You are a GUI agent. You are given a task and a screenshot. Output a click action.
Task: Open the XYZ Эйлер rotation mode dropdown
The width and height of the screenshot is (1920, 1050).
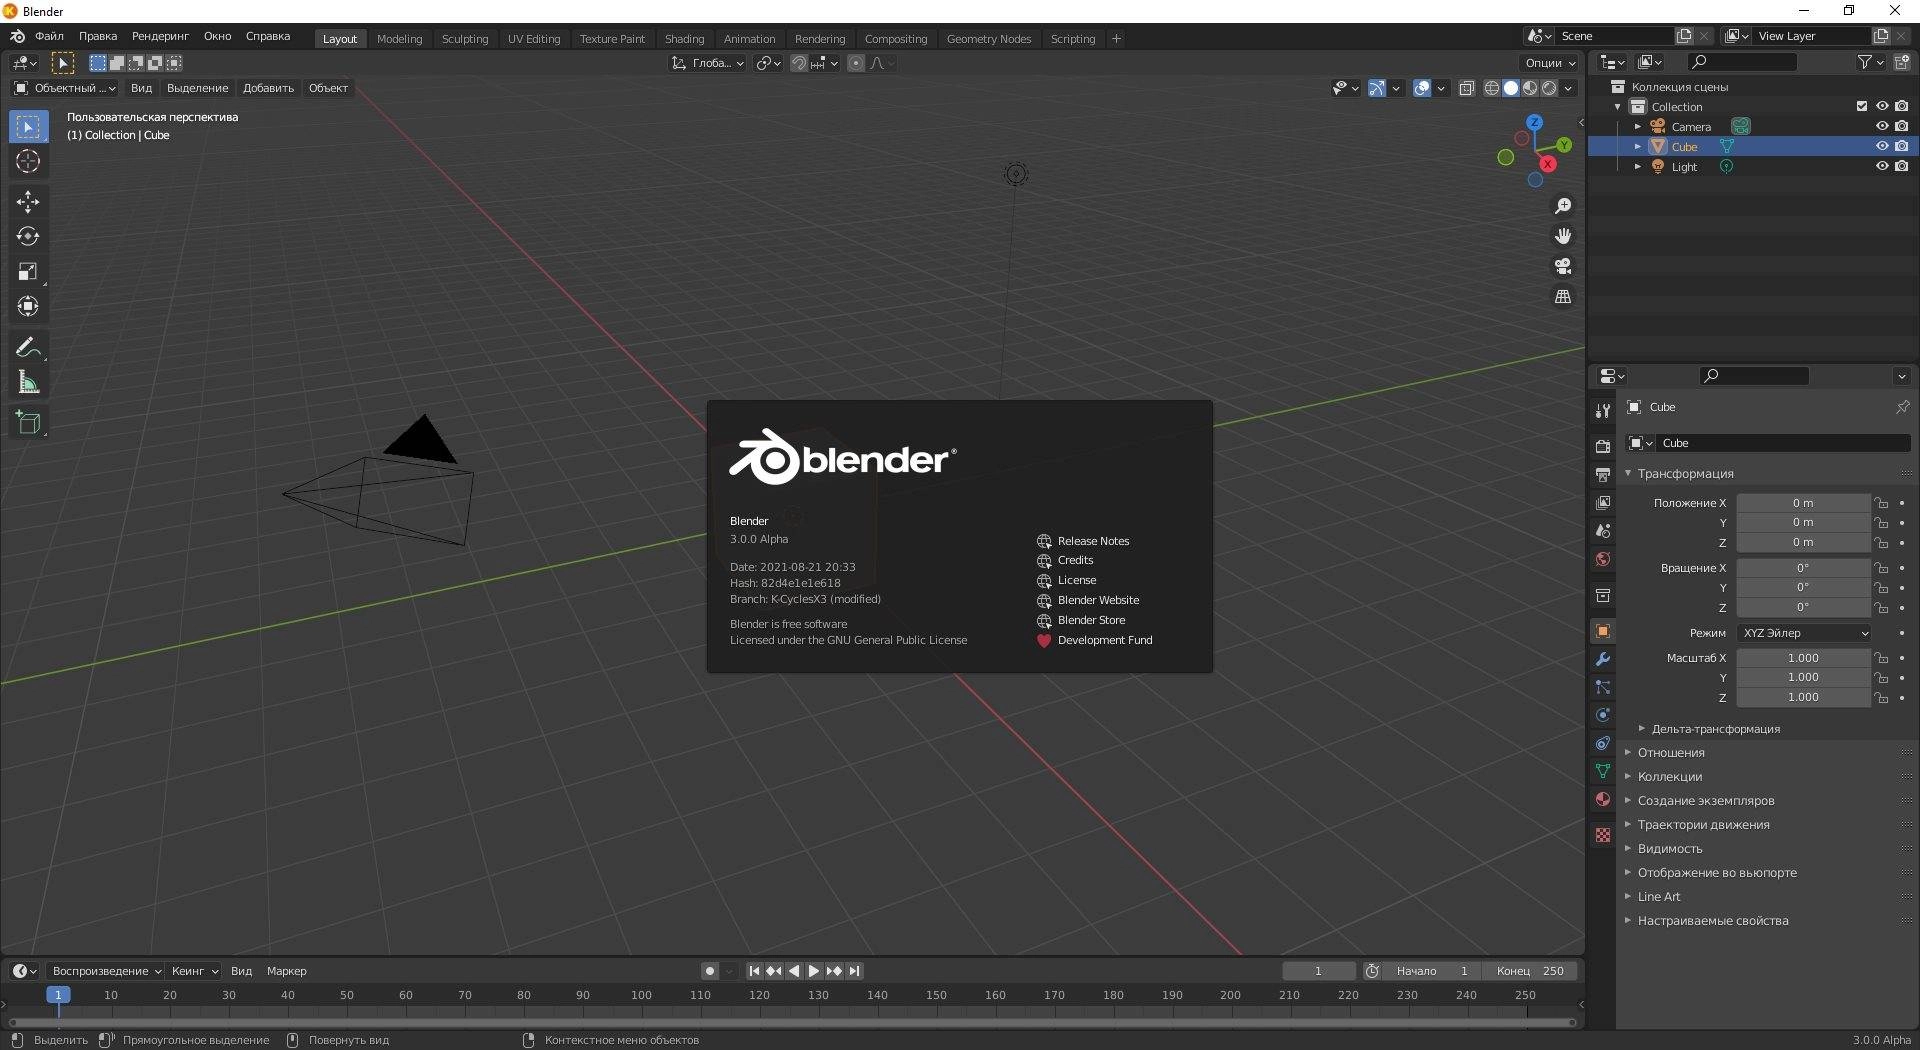[1804, 633]
